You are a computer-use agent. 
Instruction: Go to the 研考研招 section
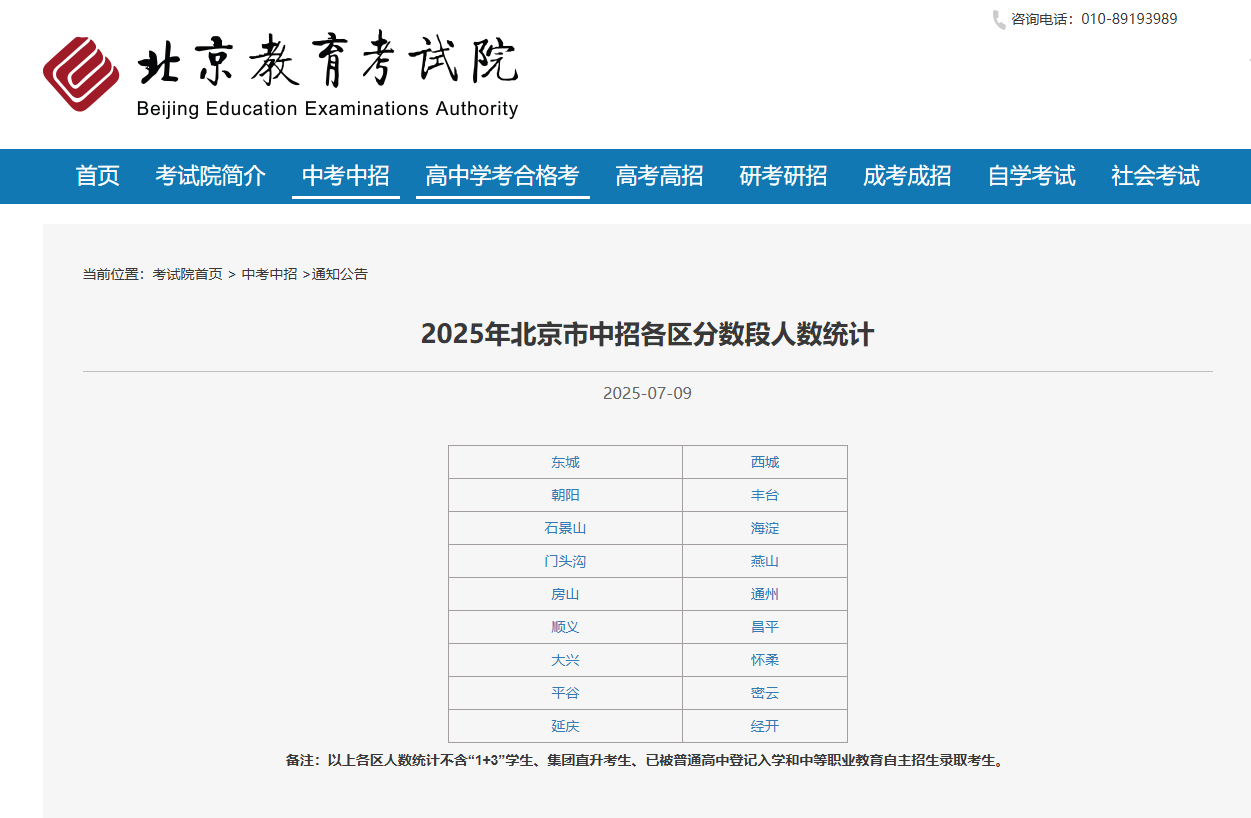coord(784,176)
